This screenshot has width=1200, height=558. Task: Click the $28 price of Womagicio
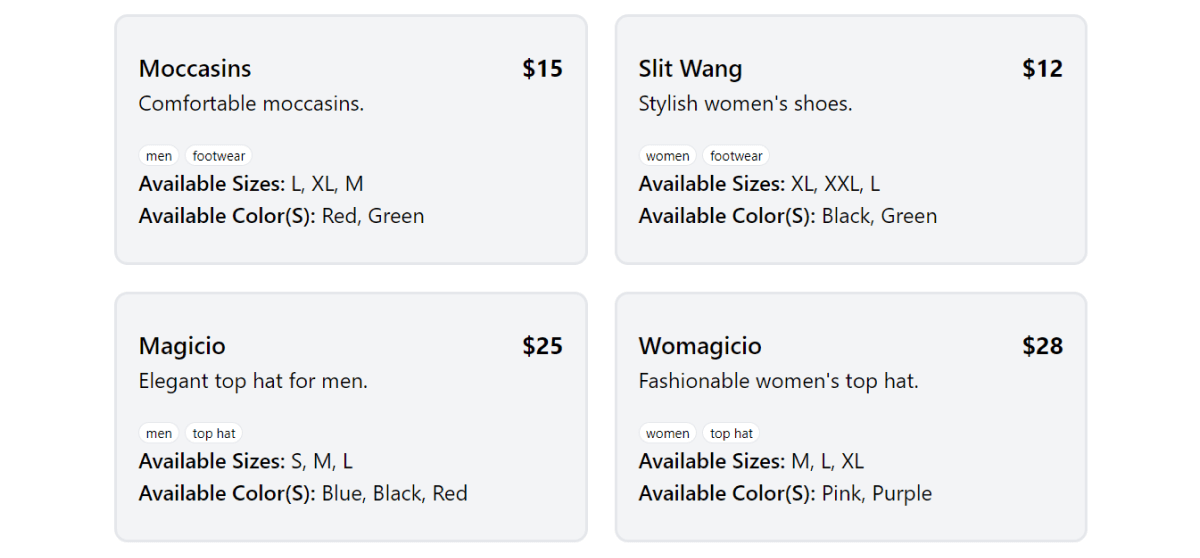(x=1042, y=346)
